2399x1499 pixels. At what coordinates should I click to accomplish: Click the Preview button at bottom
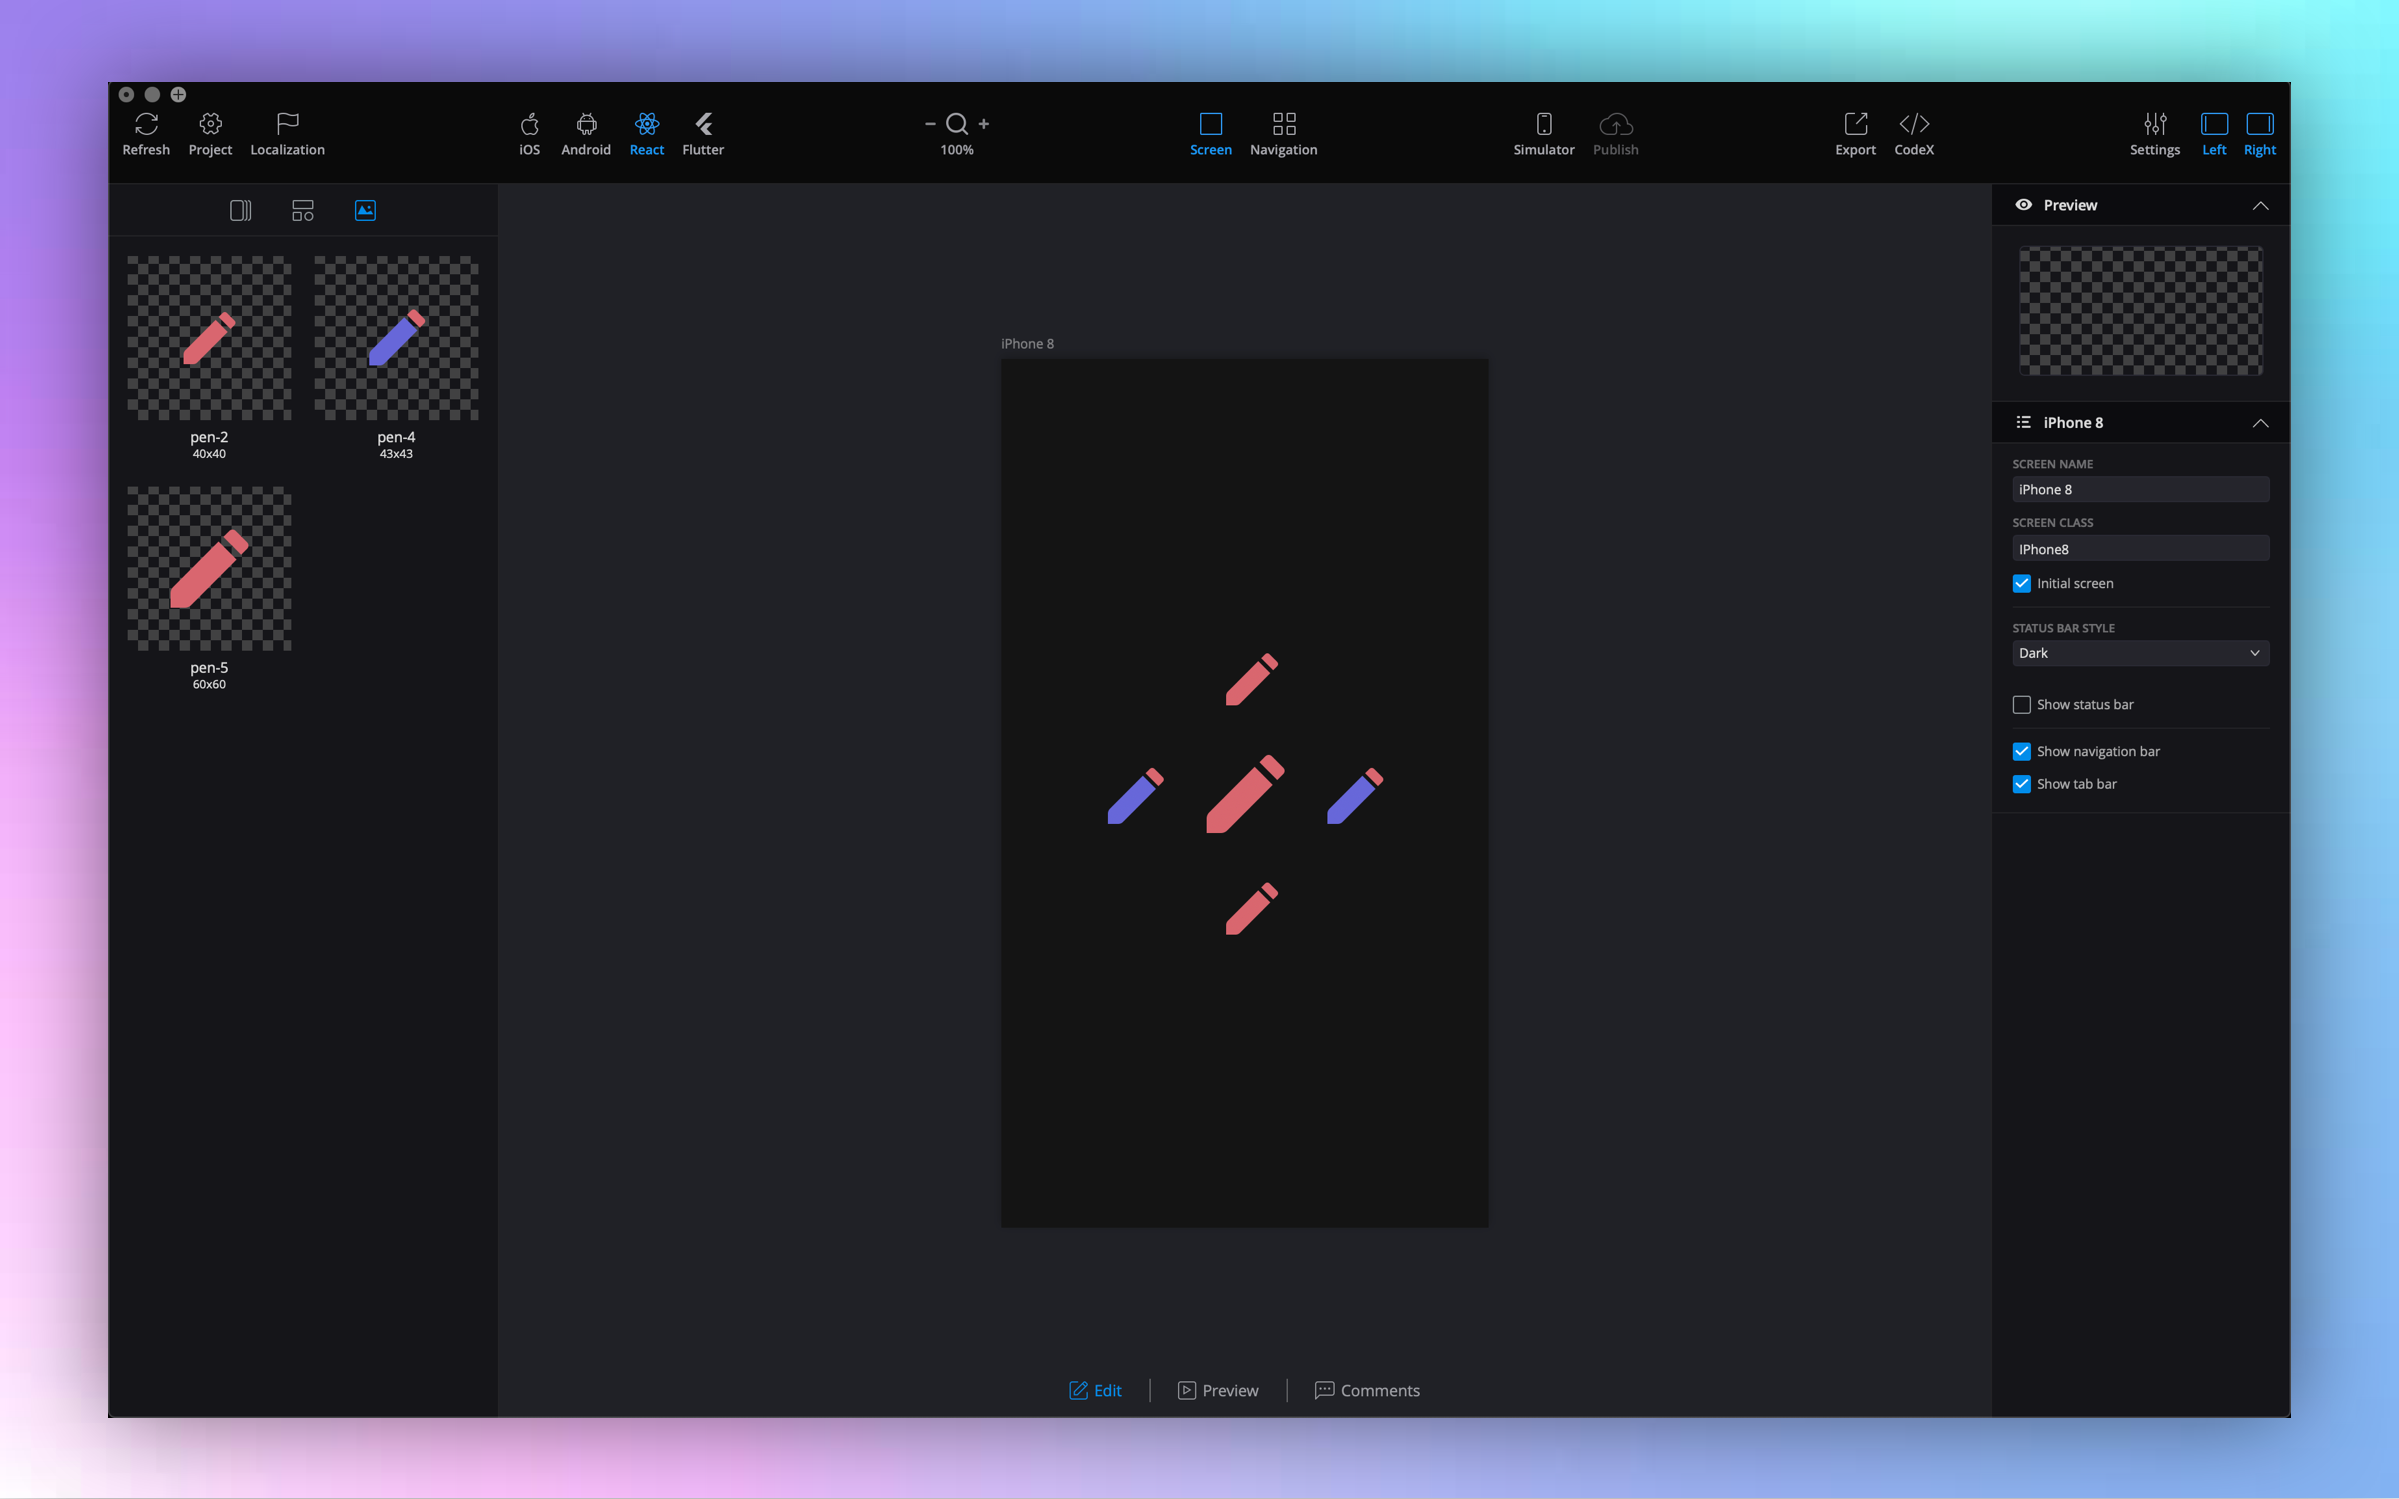1218,1390
